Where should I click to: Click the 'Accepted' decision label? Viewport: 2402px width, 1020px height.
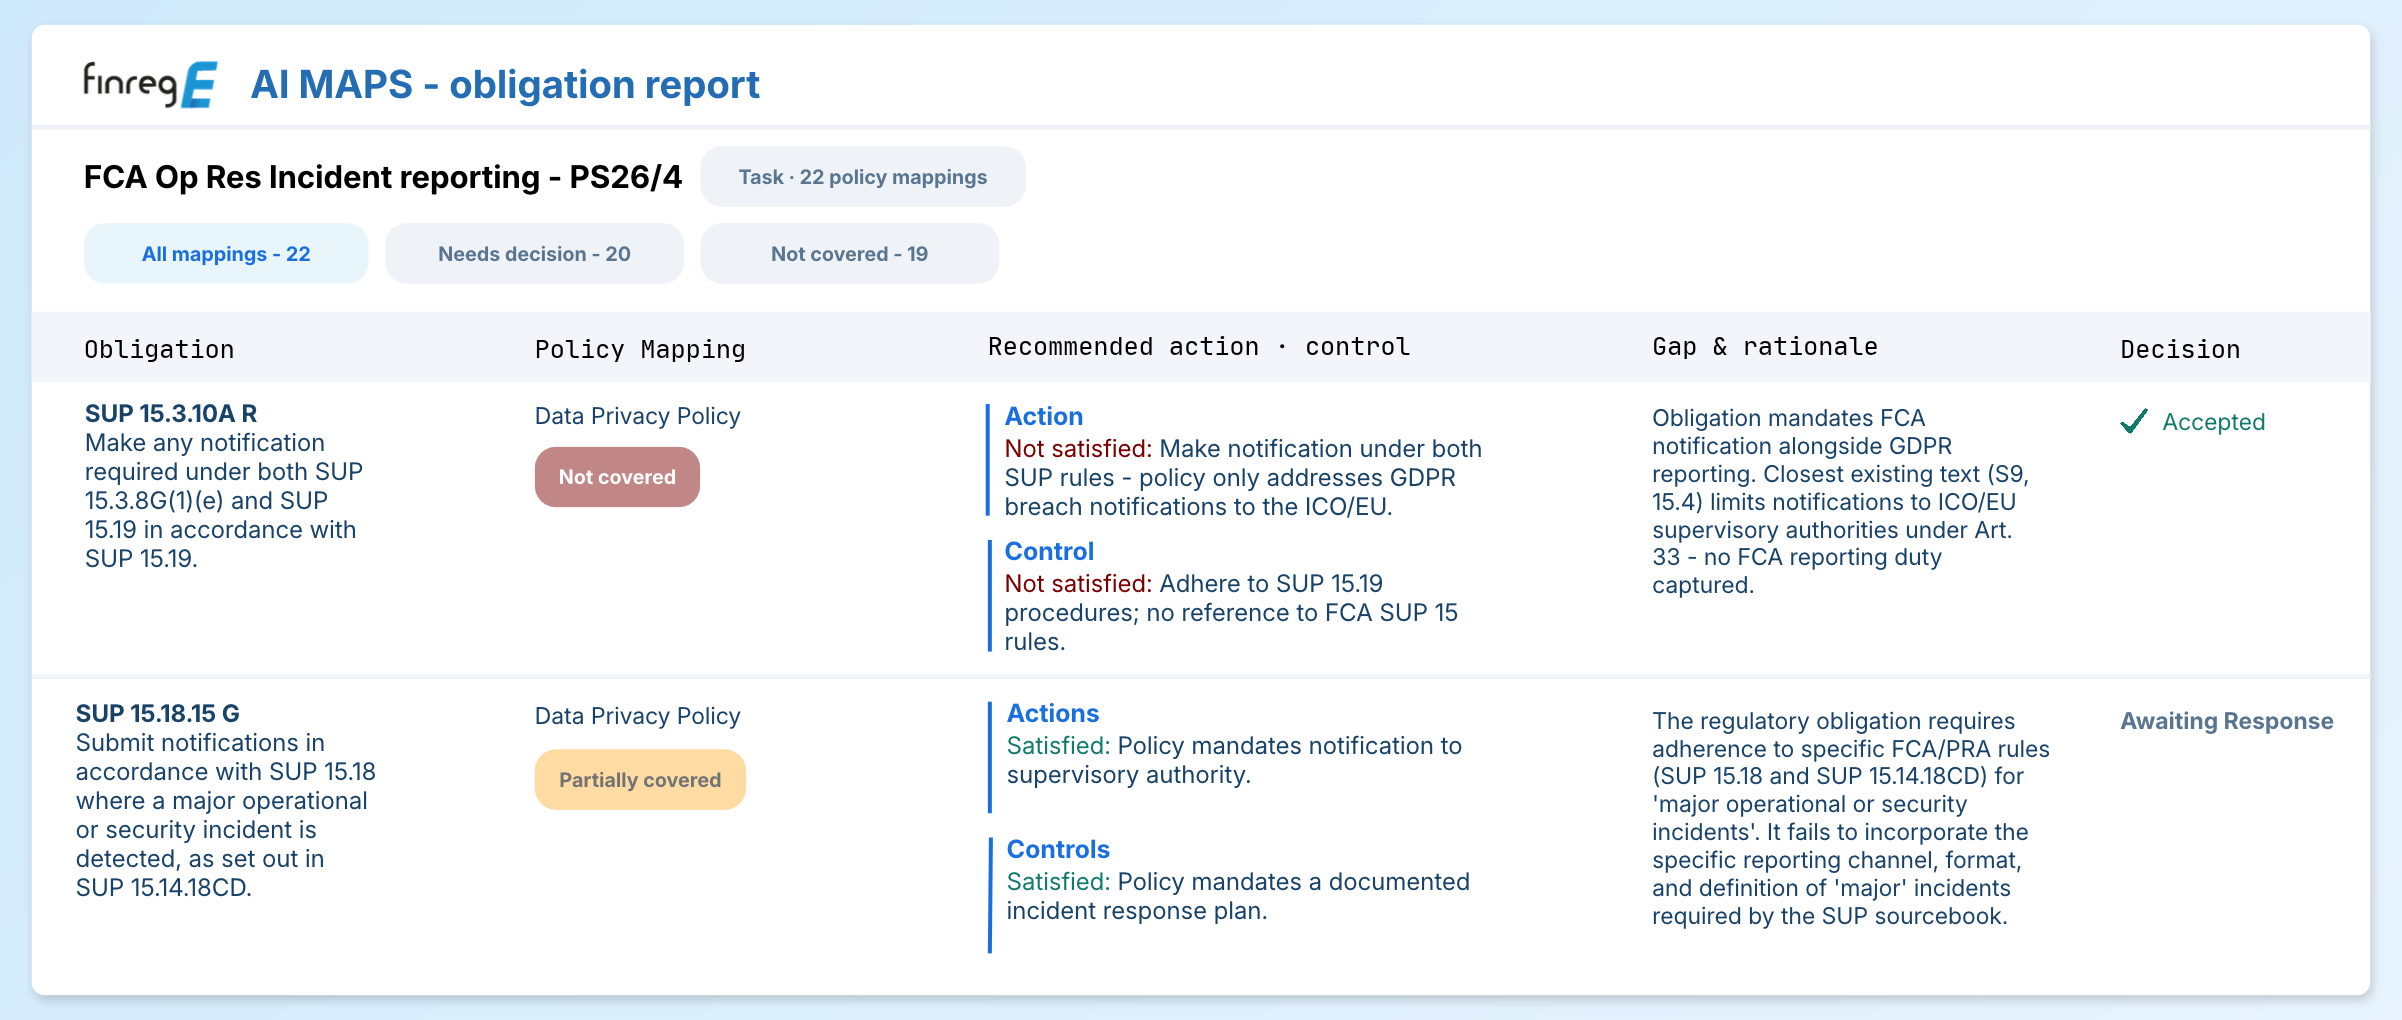[2213, 422]
